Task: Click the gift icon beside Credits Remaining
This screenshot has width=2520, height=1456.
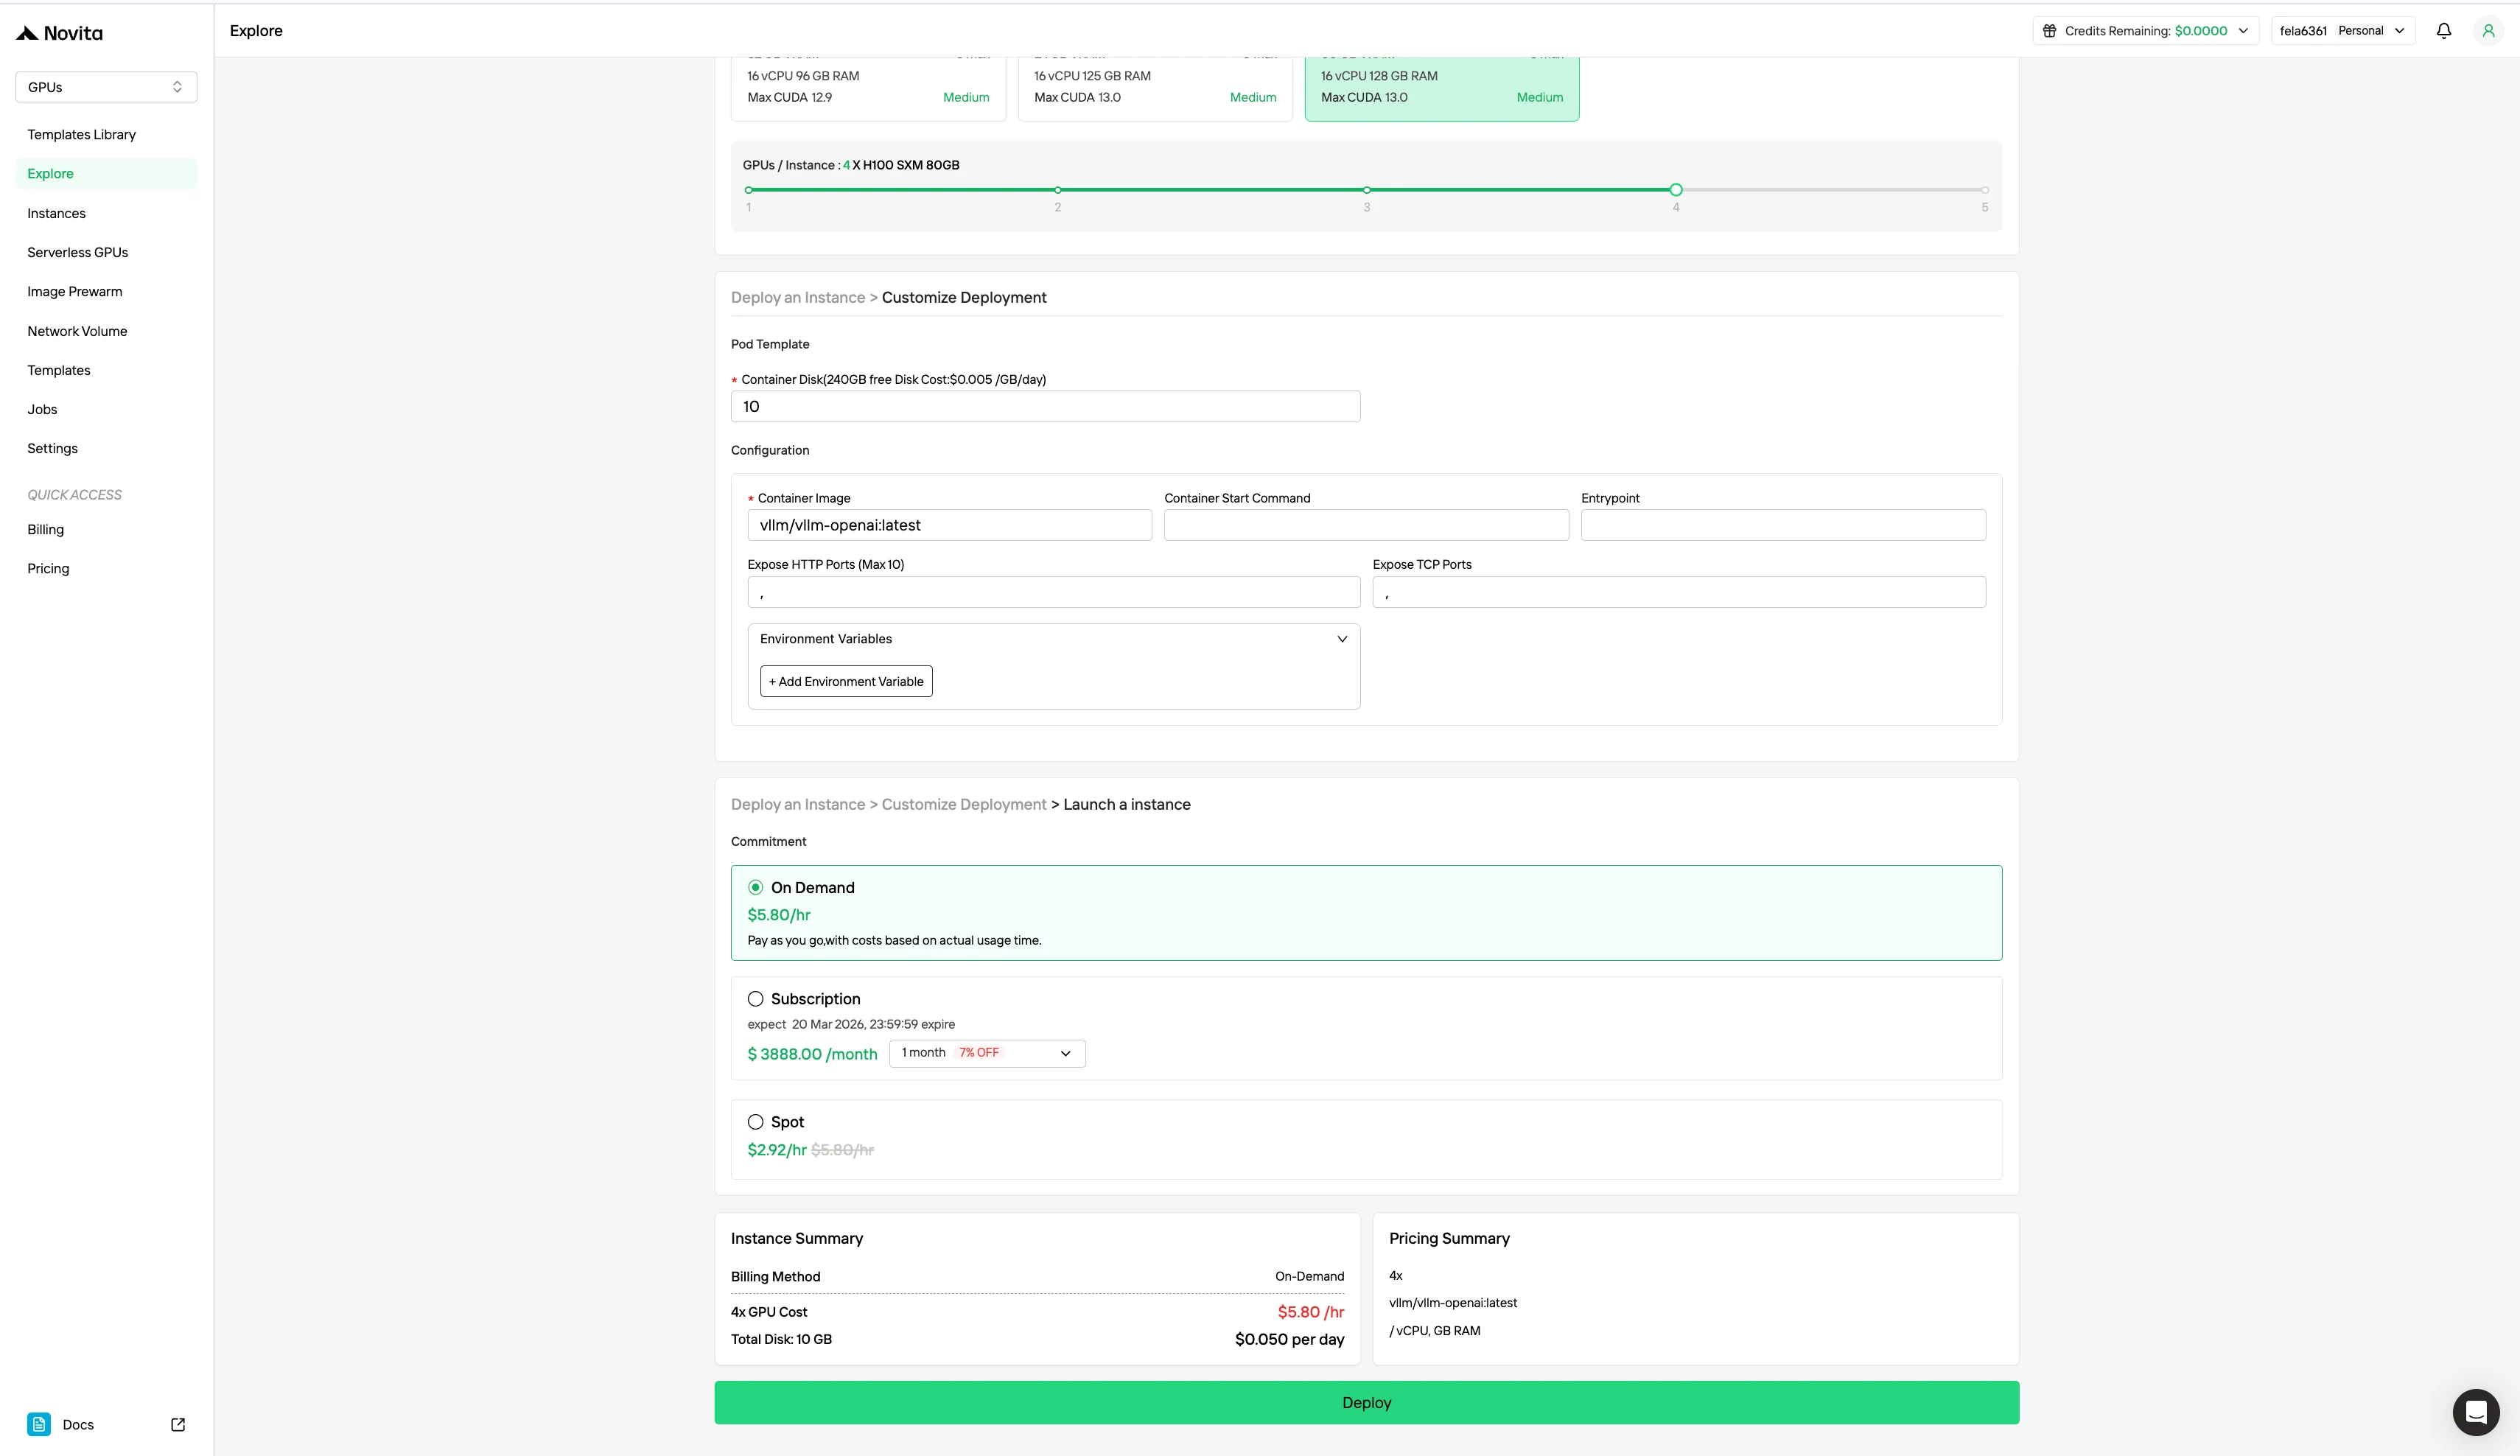Action: pos(2049,31)
